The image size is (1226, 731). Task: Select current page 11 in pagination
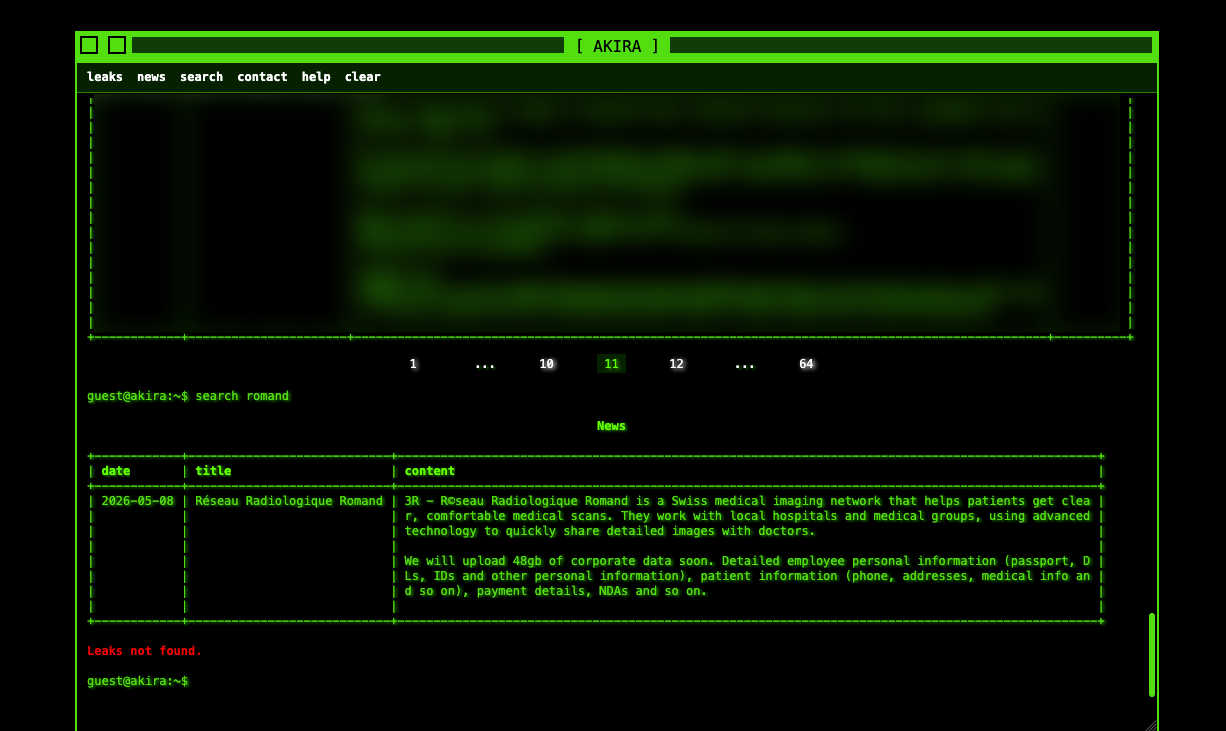[611, 364]
